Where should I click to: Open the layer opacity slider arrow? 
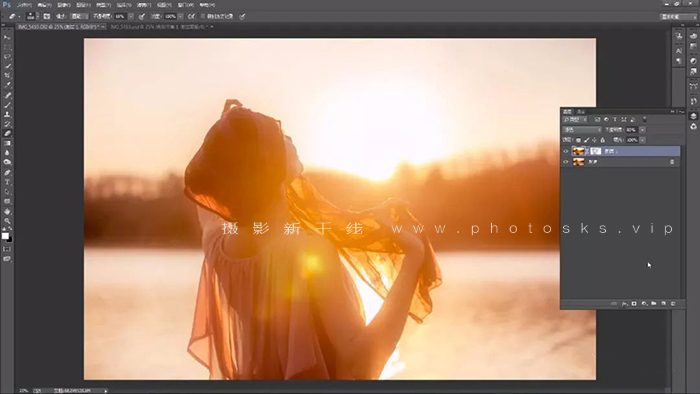(x=642, y=130)
